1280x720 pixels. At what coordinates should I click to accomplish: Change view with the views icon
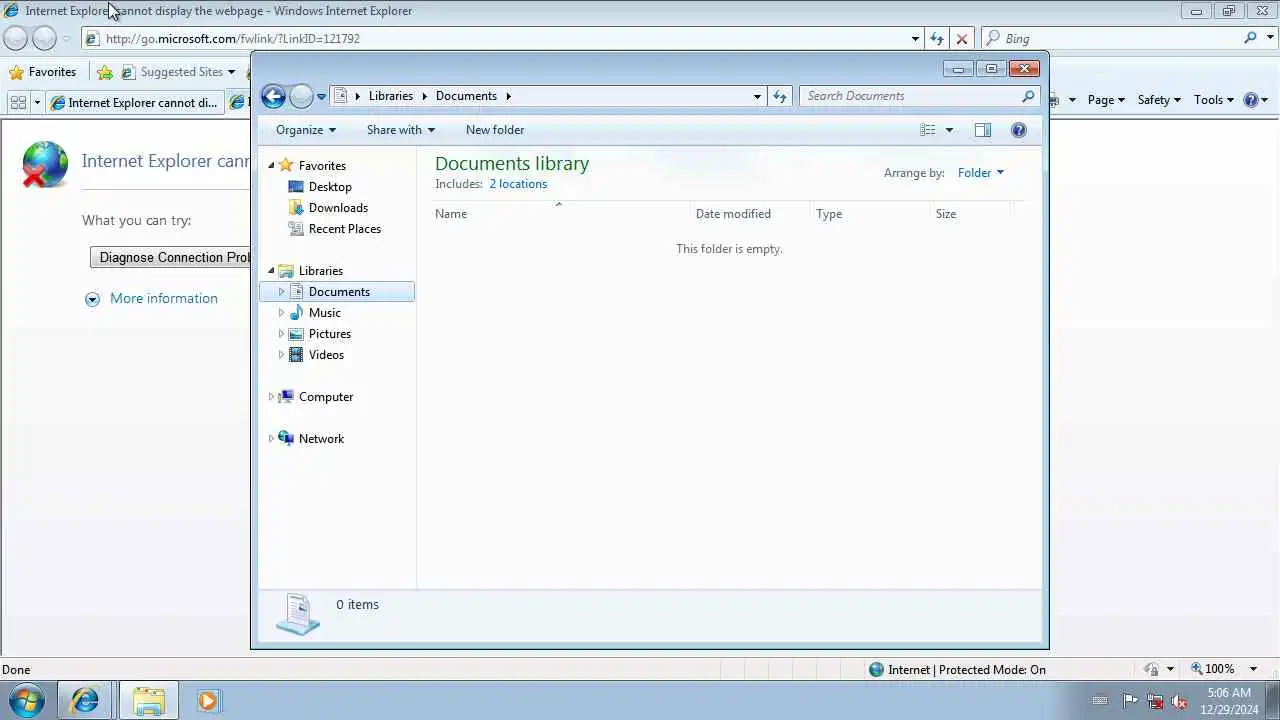pos(928,130)
